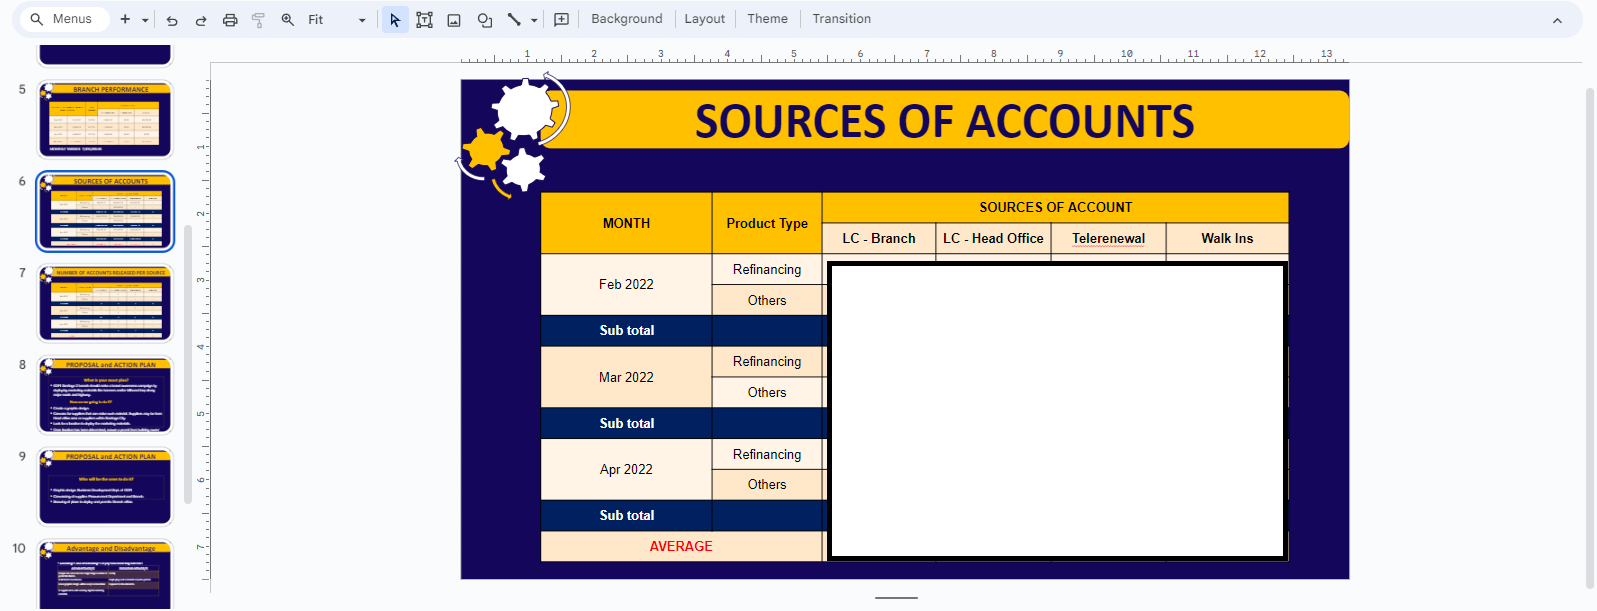Select the Line tool
Screen dimensions: 1597x611
click(514, 19)
